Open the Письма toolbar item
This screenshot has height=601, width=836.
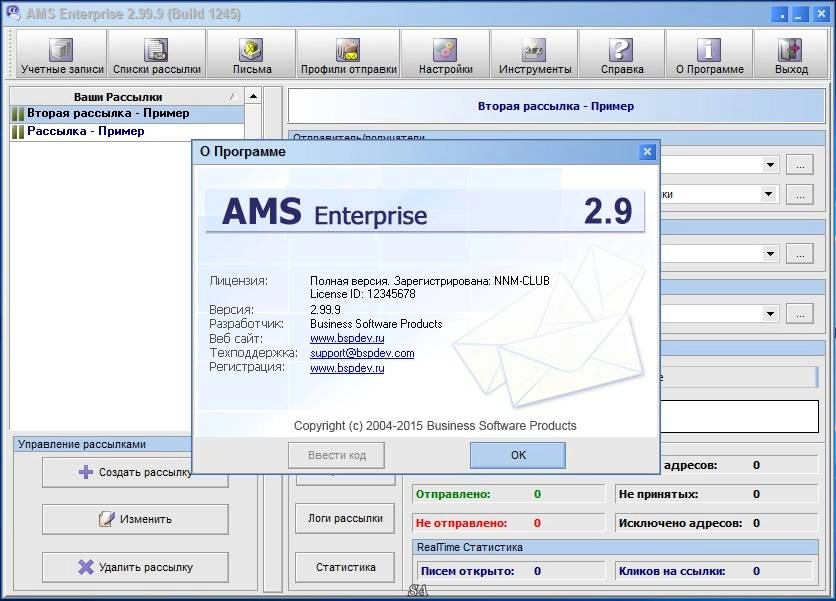(252, 54)
